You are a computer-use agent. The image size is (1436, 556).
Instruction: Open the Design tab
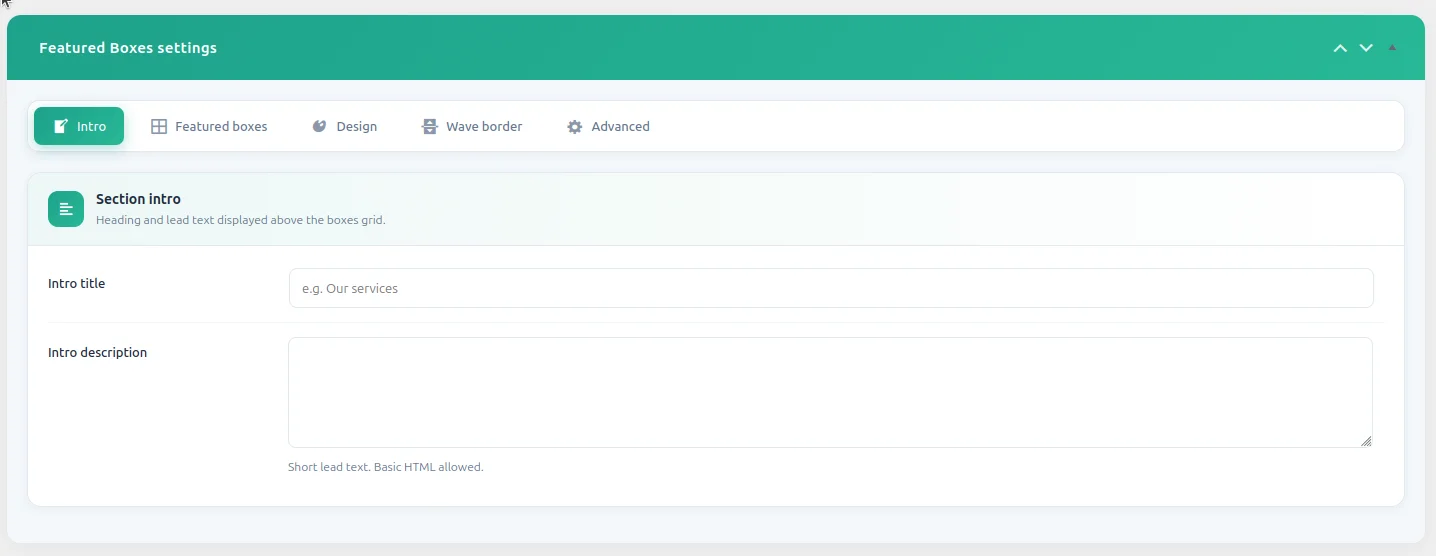[344, 126]
